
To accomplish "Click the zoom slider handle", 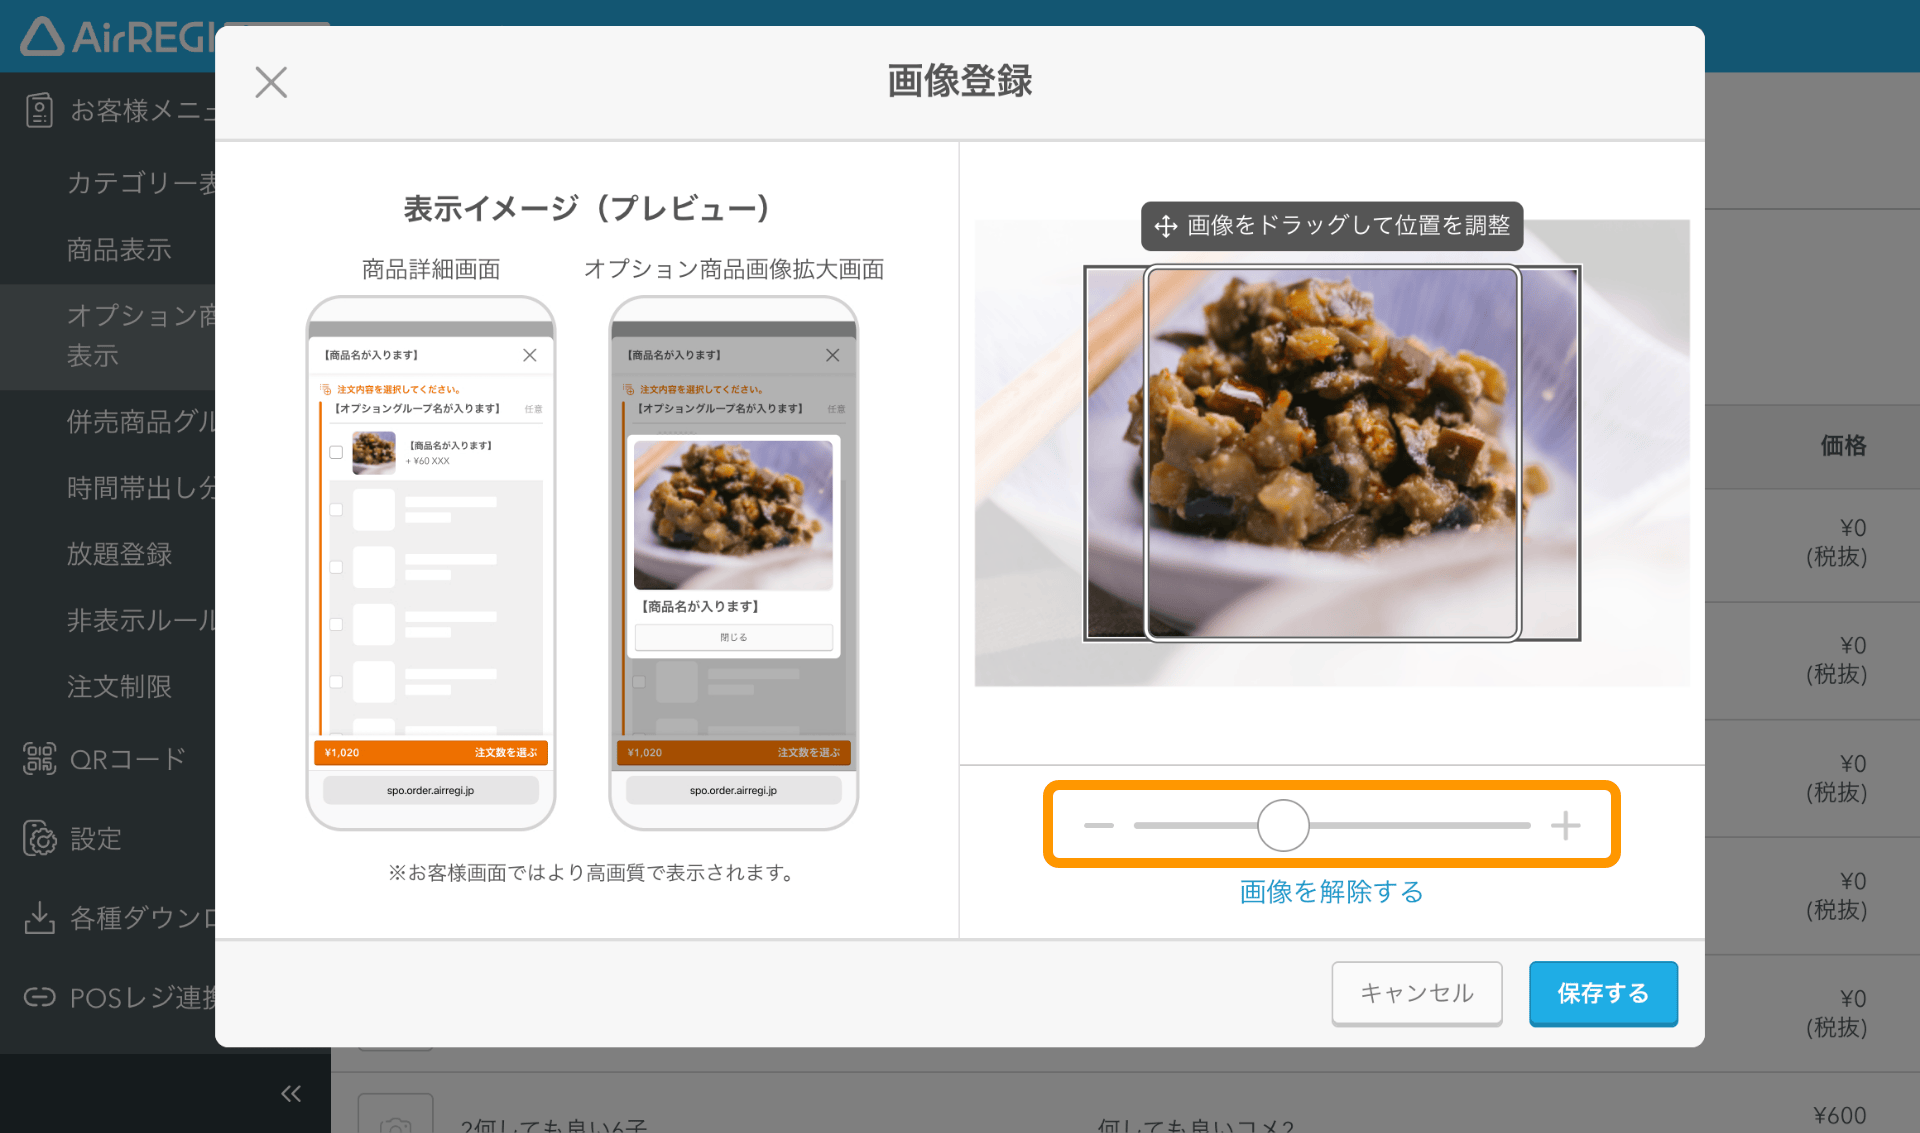I will coord(1283,825).
